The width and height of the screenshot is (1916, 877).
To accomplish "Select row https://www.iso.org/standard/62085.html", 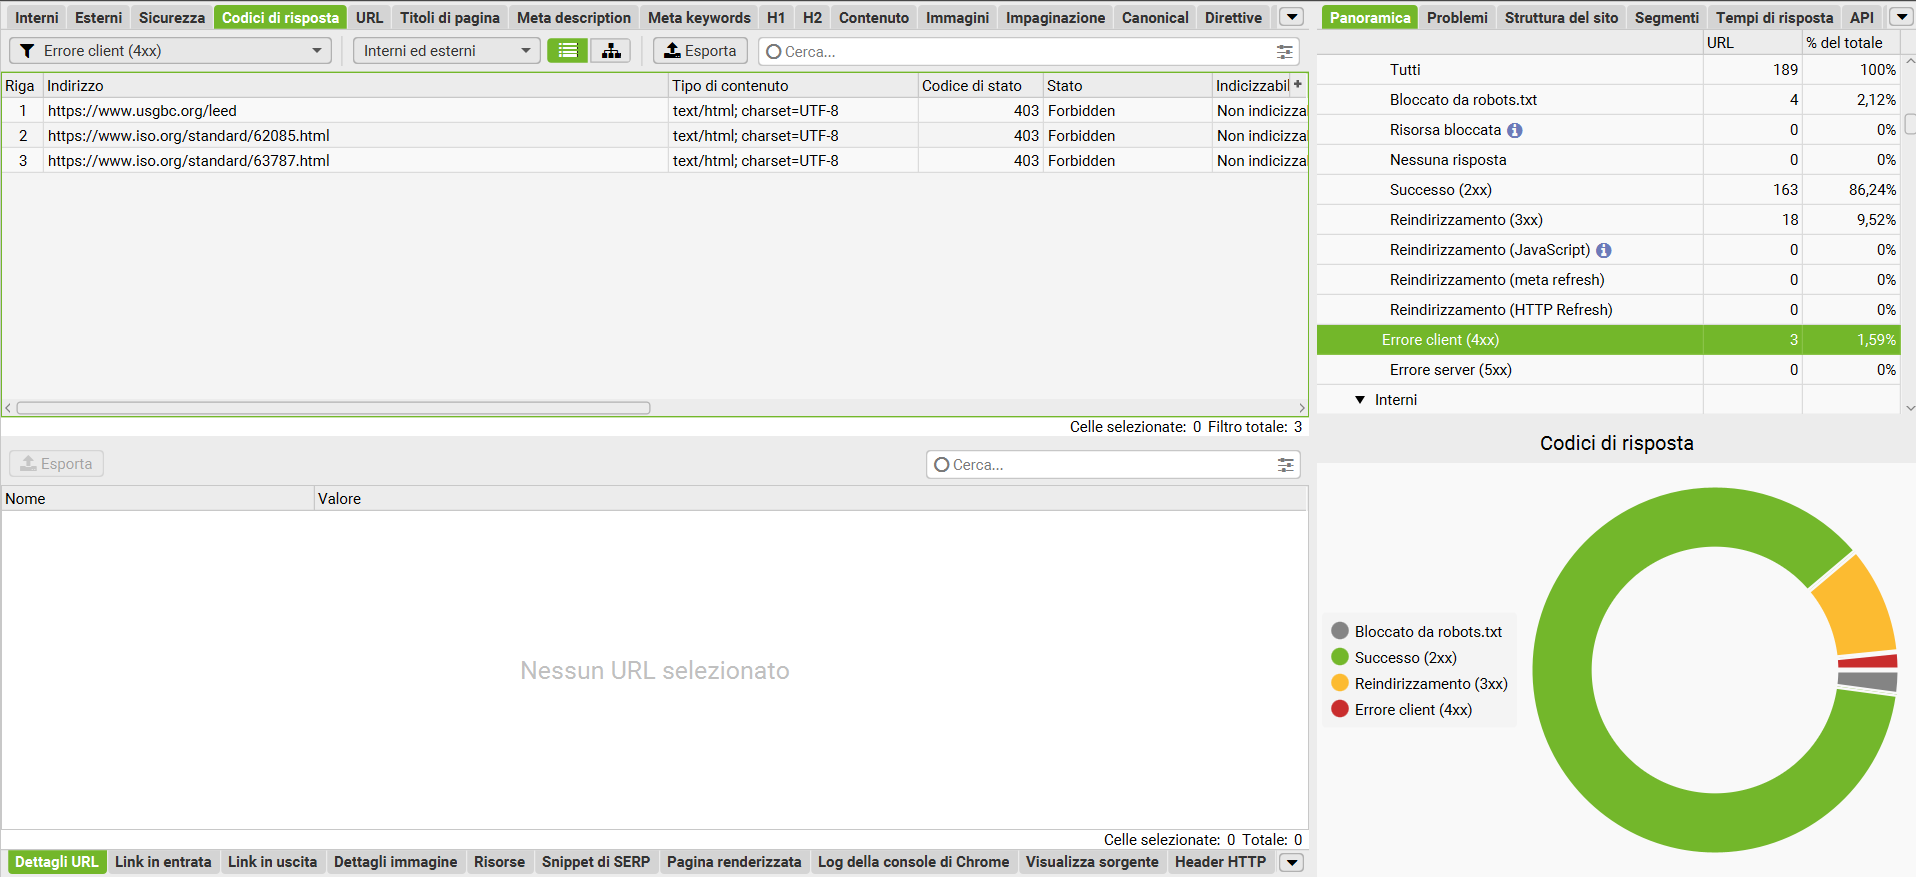I will click(x=654, y=135).
